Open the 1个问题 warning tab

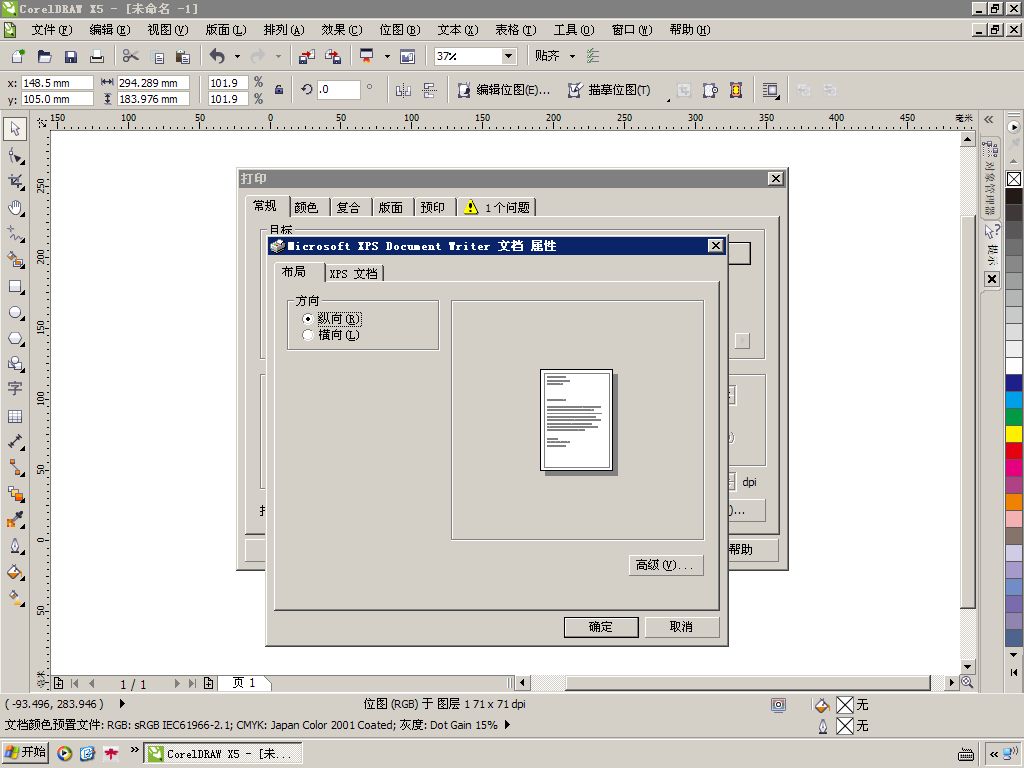tap(497, 208)
